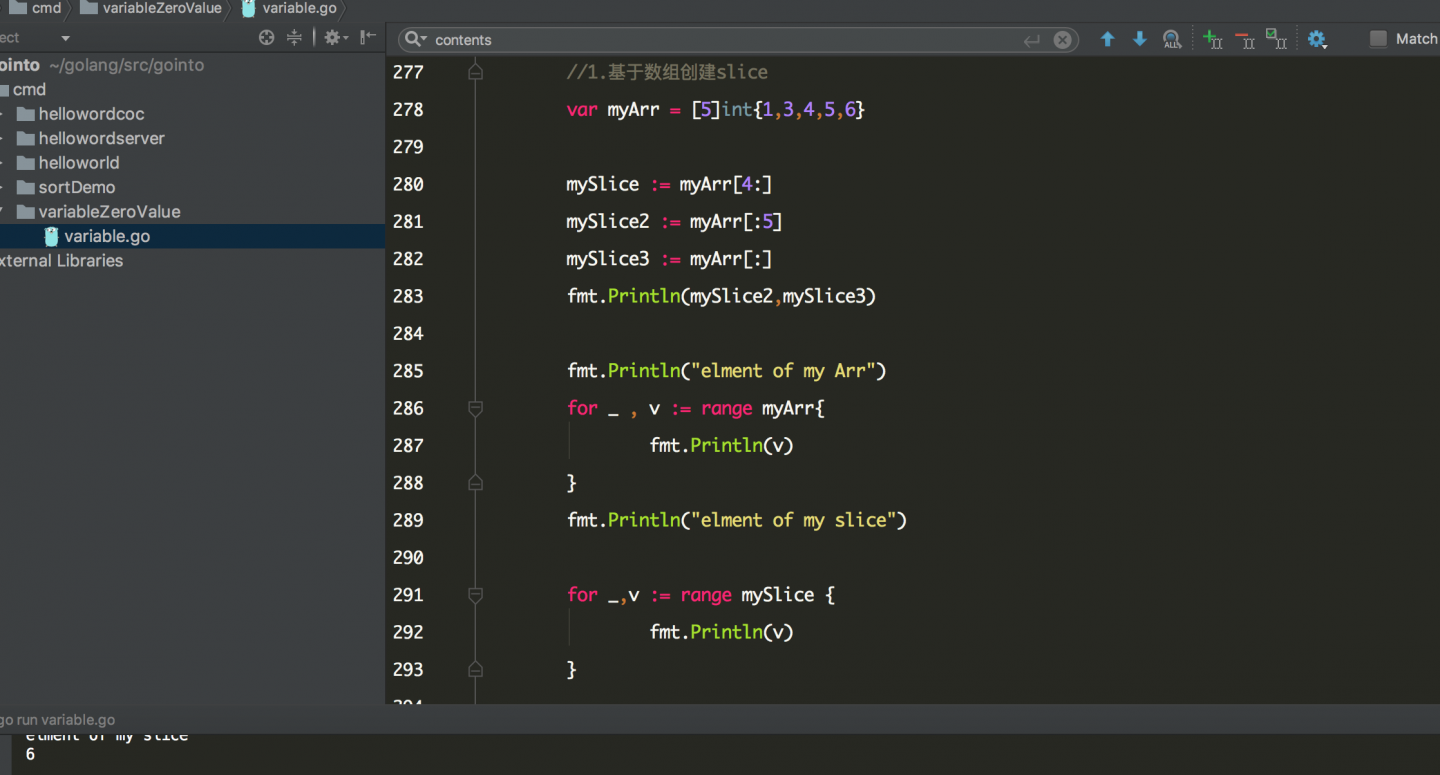Screen dimensions: 1440x775
Task: Hide the project tool window
Action: (368, 38)
